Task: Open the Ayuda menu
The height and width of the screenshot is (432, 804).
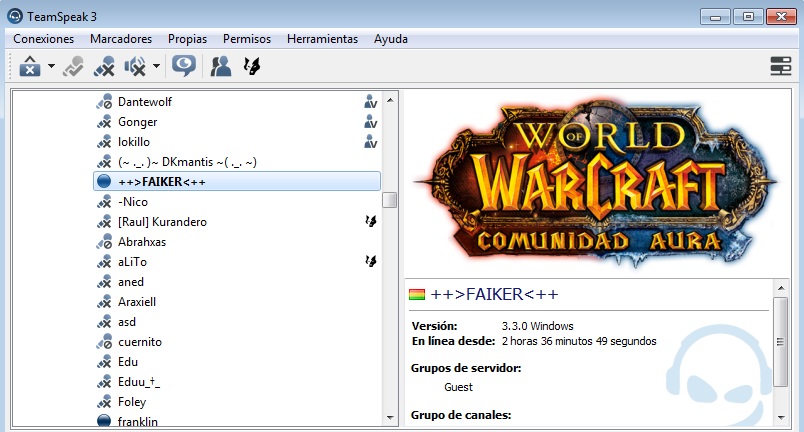Action: 391,39
